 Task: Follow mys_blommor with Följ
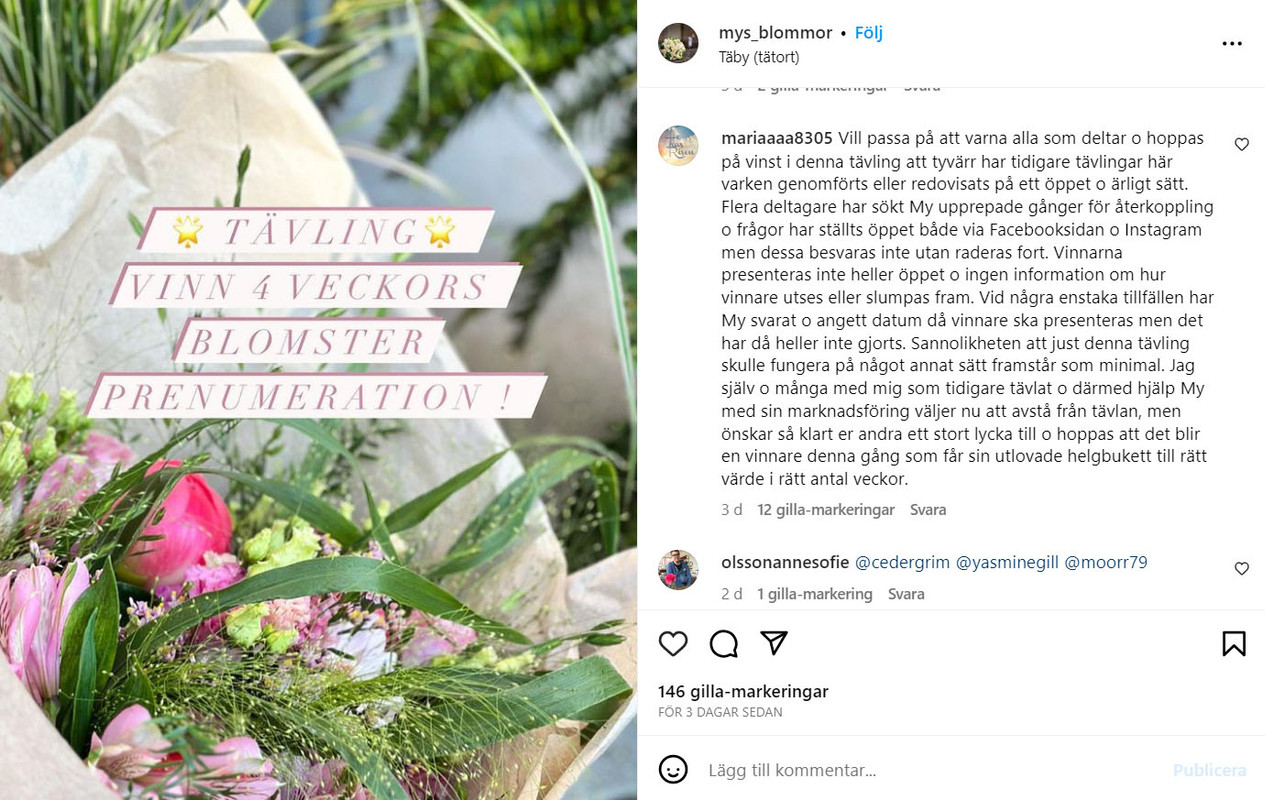pyautogui.click(x=868, y=33)
